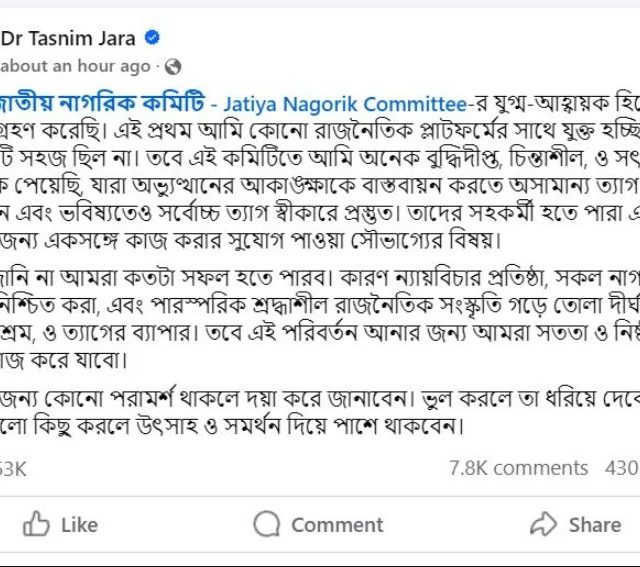Click the line 'জন্য একসঙ্গে কাজ করার সুযোগ'

250,240
